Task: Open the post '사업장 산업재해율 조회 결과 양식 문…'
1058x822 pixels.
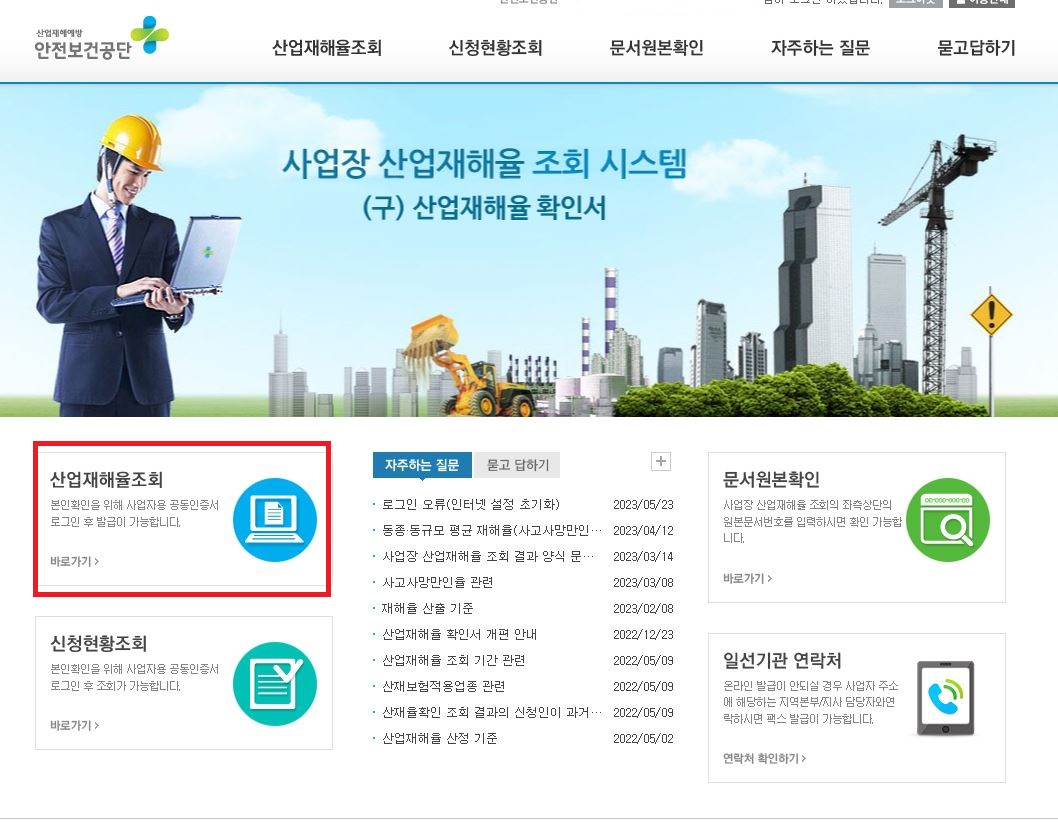Action: [489, 557]
